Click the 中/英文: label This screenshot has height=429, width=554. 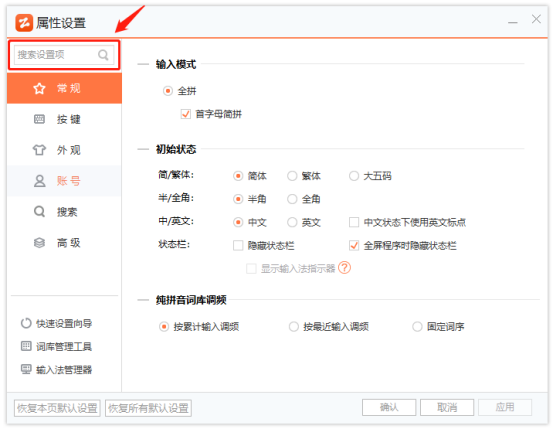click(176, 221)
